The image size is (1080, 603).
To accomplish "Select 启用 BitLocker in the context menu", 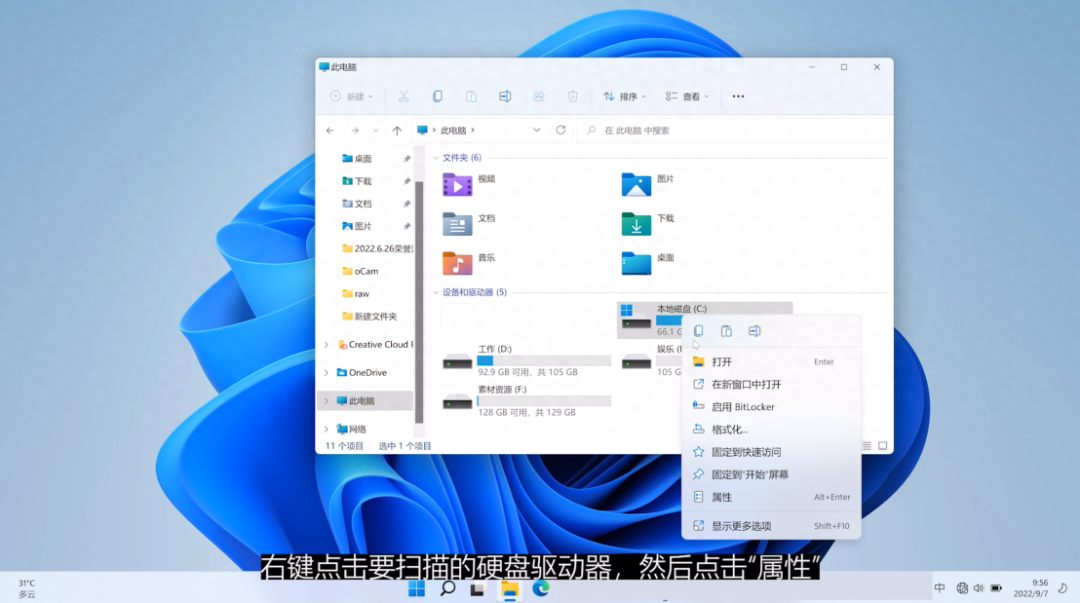I will (x=742, y=407).
